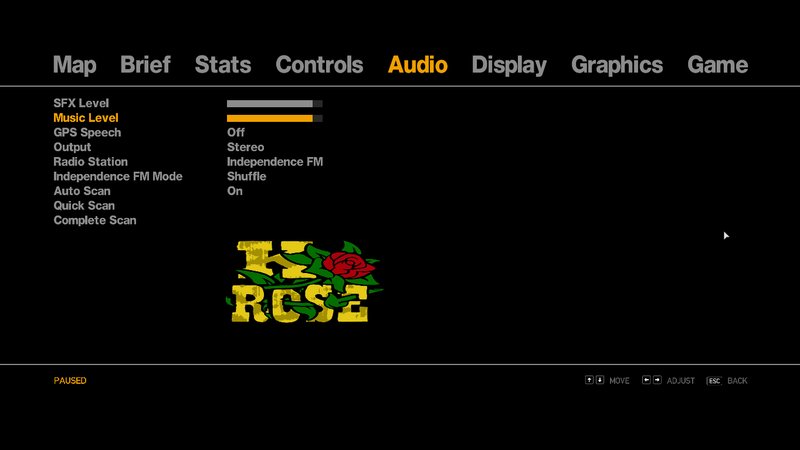Open the Map tab
This screenshot has height=450, width=800.
click(x=74, y=65)
